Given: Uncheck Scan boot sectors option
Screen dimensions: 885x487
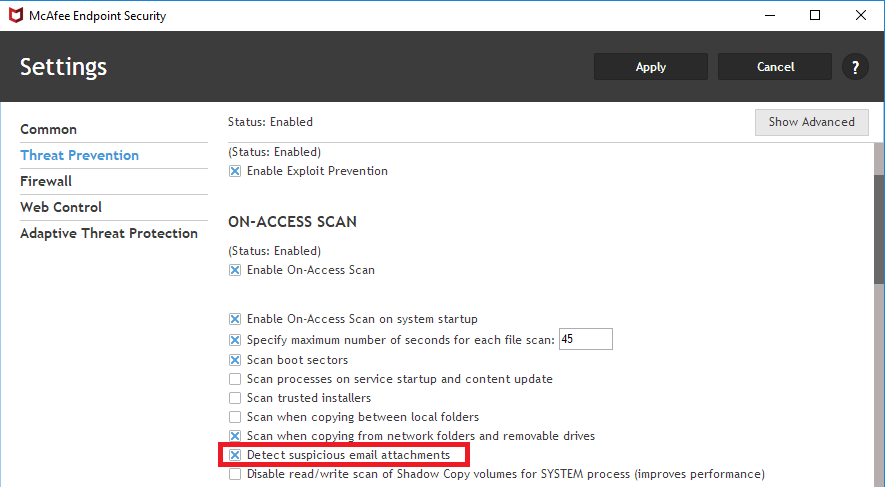Looking at the screenshot, I should (235, 360).
